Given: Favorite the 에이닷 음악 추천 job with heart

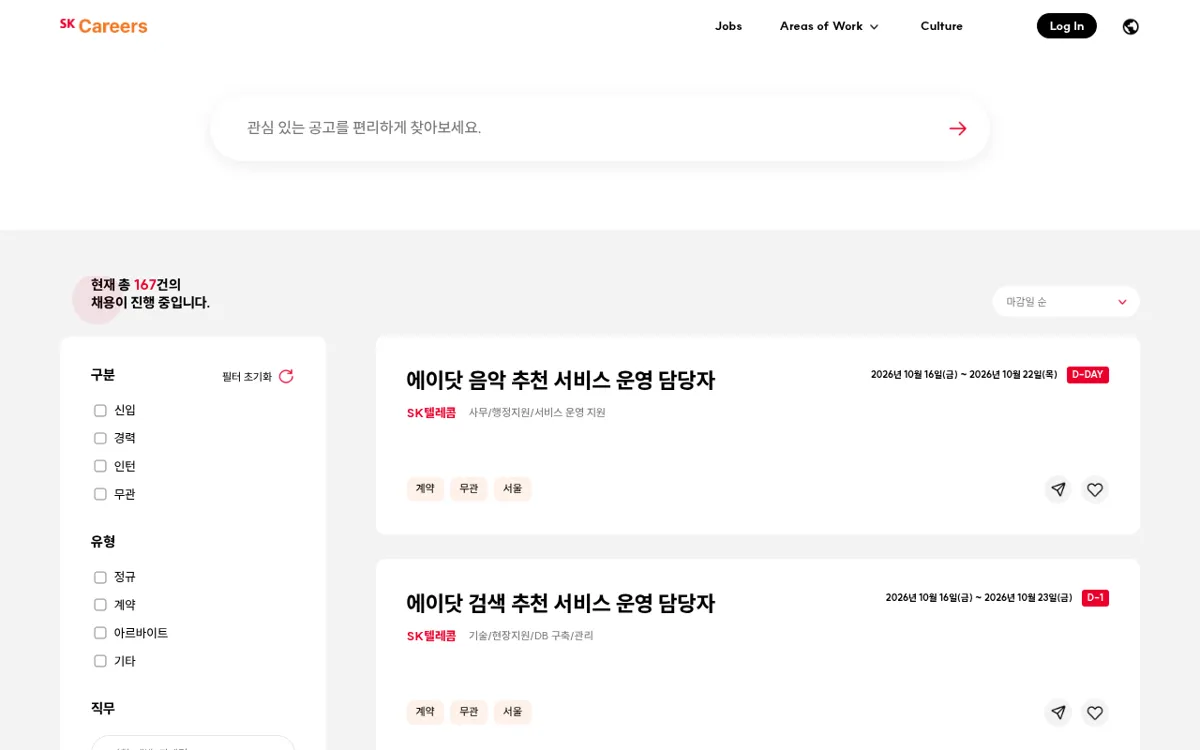Looking at the screenshot, I should point(1095,489).
